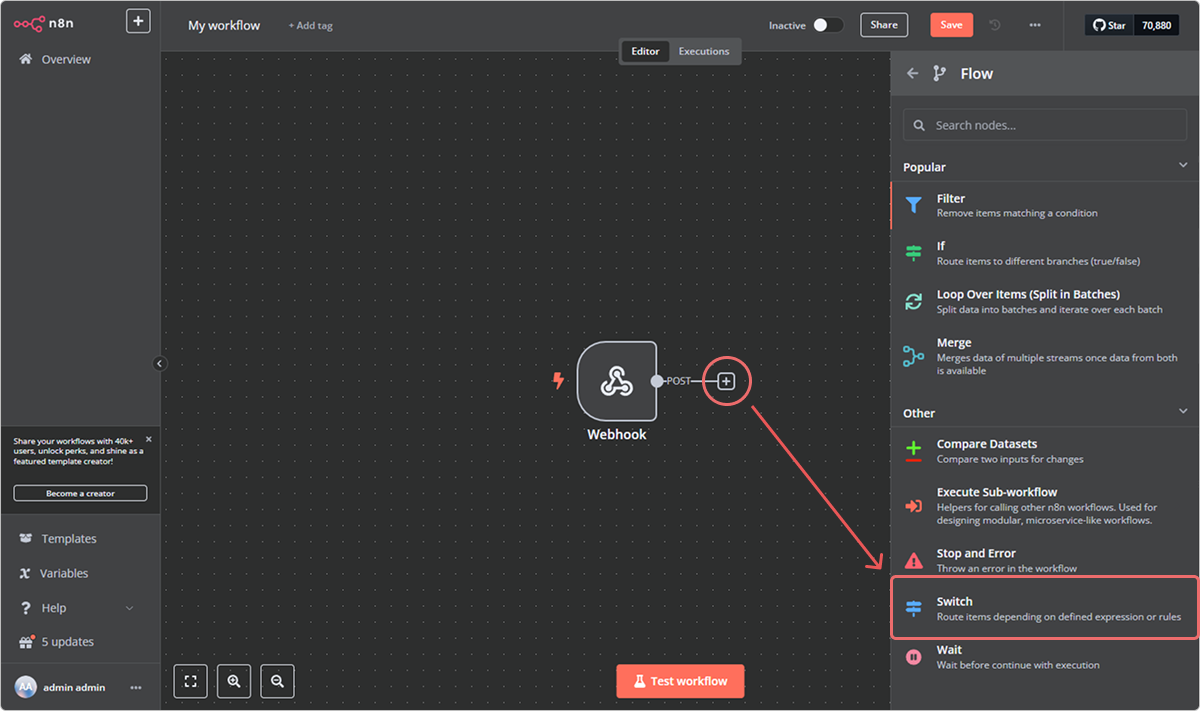
Task: Close the template creator promo banner
Action: 149,439
